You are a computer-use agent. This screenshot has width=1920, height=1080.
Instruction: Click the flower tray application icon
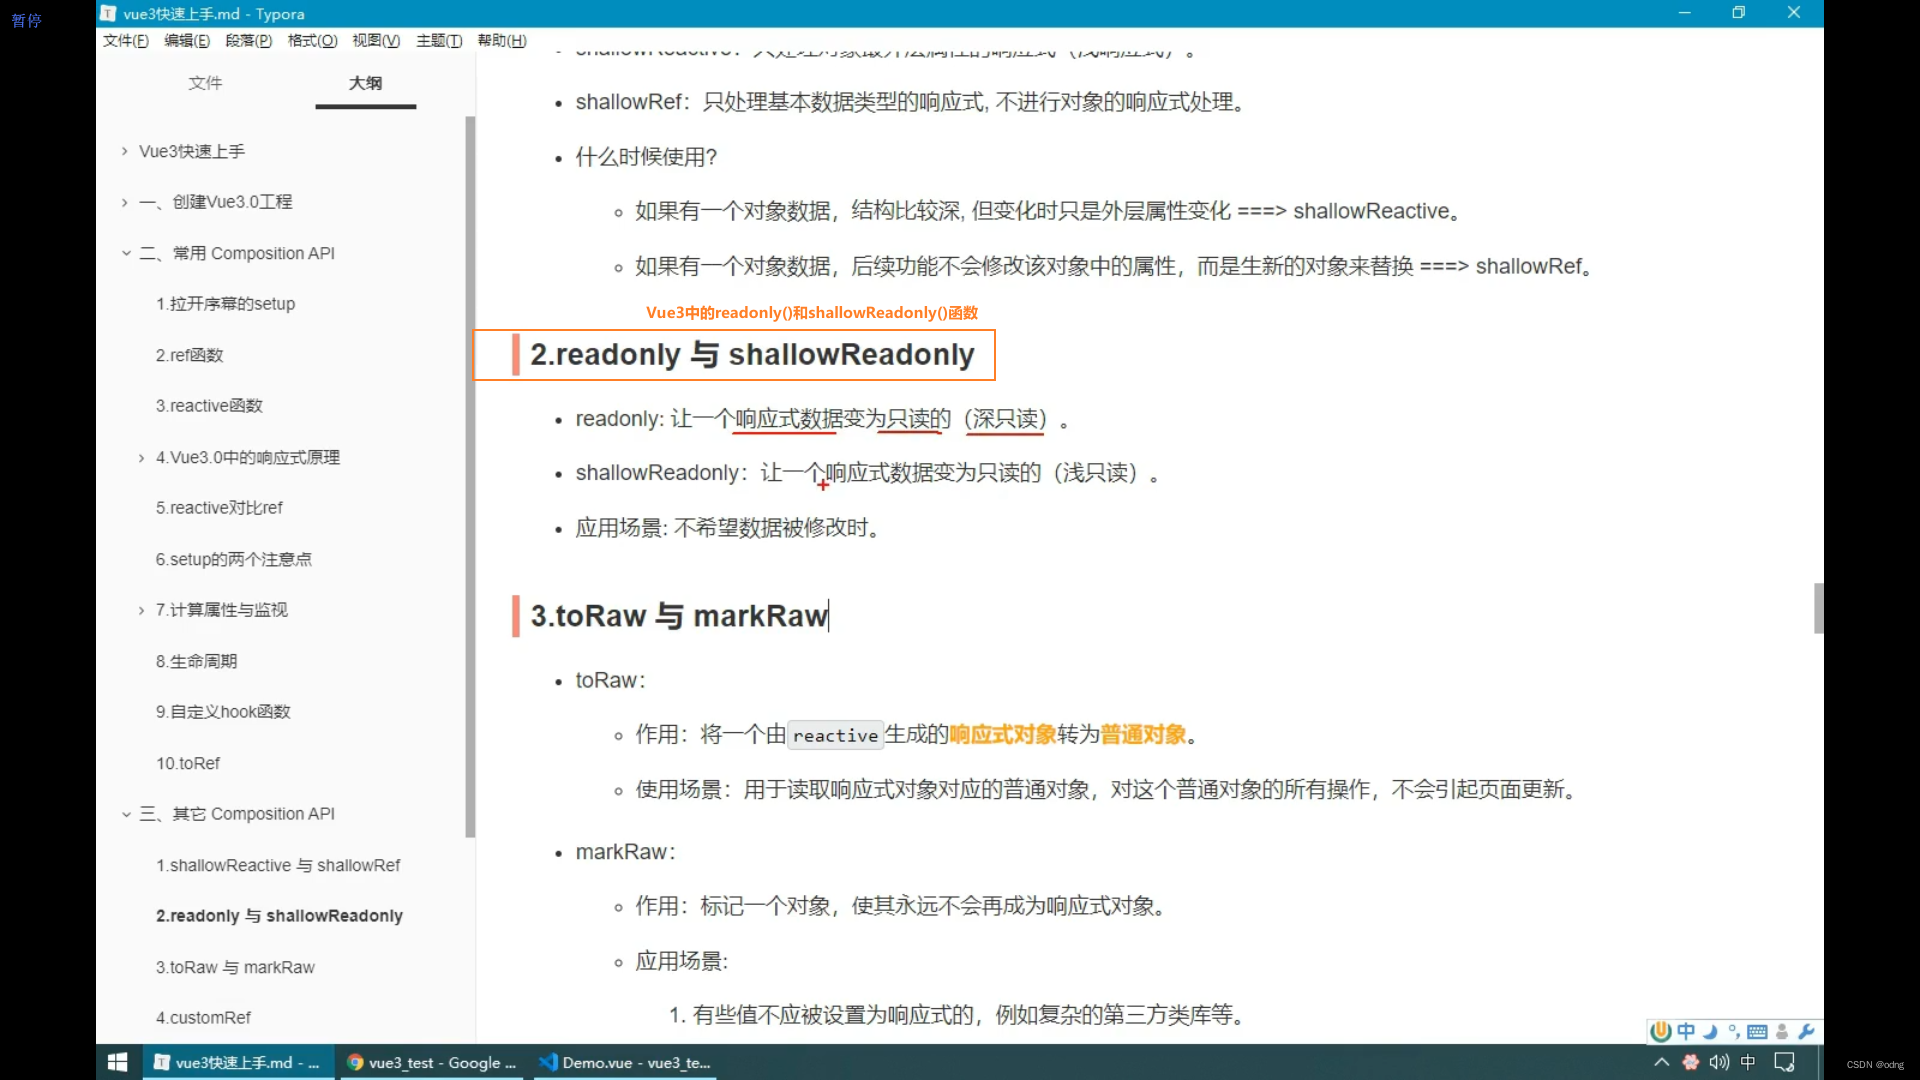[x=1690, y=1062]
